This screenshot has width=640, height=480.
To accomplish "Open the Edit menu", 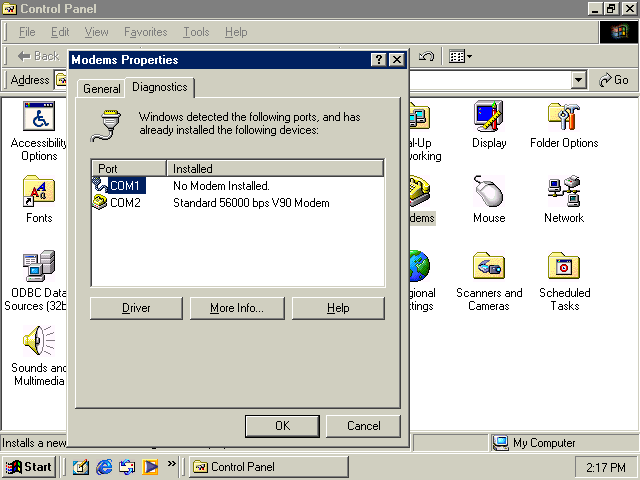I will pyautogui.click(x=60, y=32).
